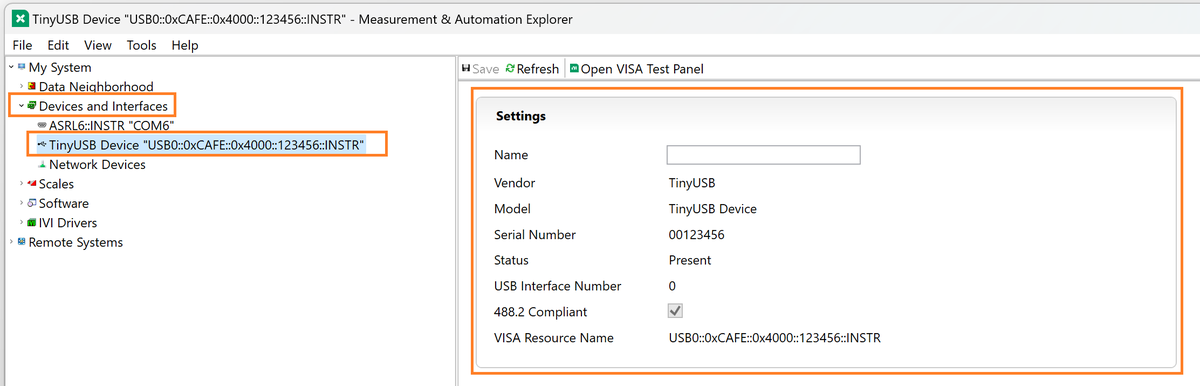
Task: Select Data Neighborhood in the tree
Action: [x=96, y=87]
